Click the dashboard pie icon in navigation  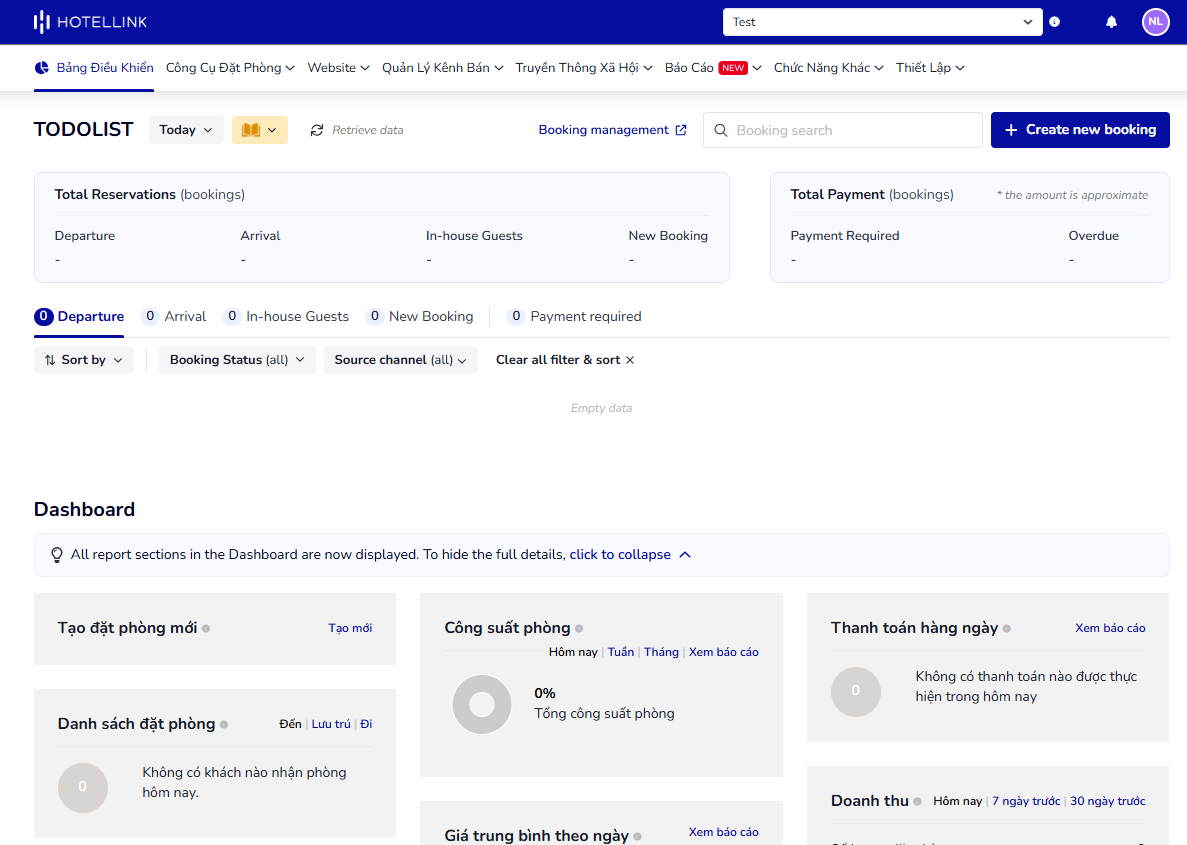[42, 67]
